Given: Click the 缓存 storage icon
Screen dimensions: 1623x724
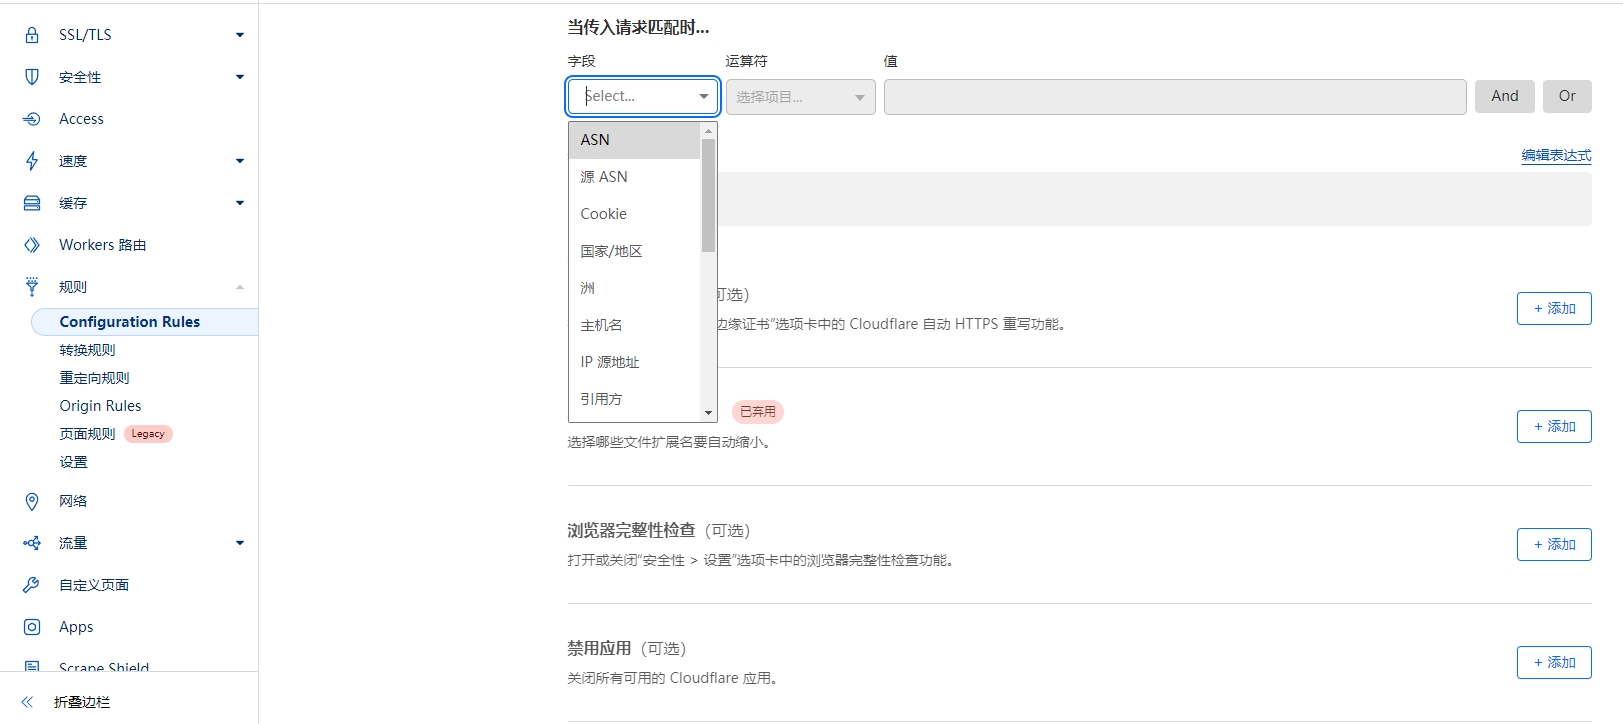Looking at the screenshot, I should tap(32, 203).
